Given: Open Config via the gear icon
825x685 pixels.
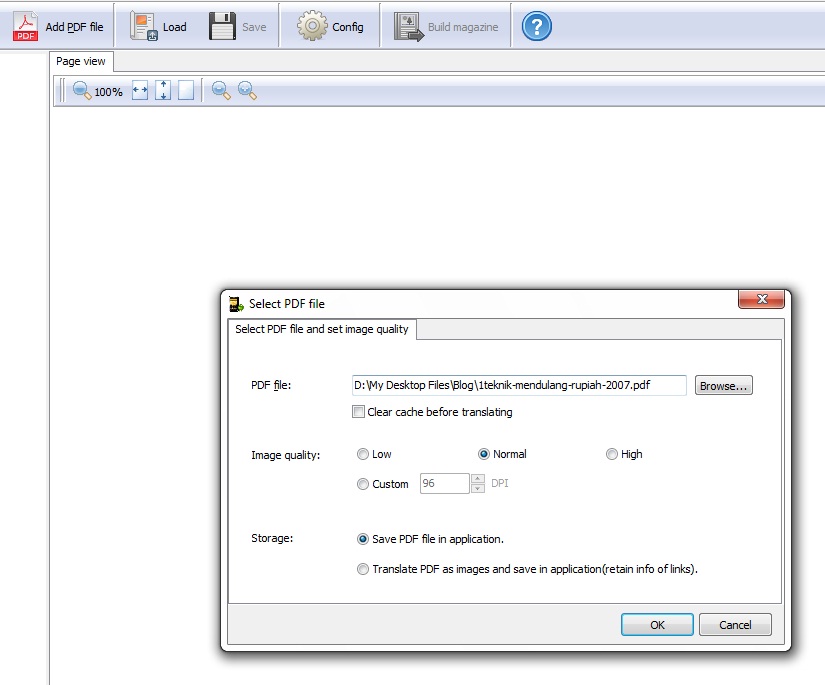Looking at the screenshot, I should coord(312,26).
